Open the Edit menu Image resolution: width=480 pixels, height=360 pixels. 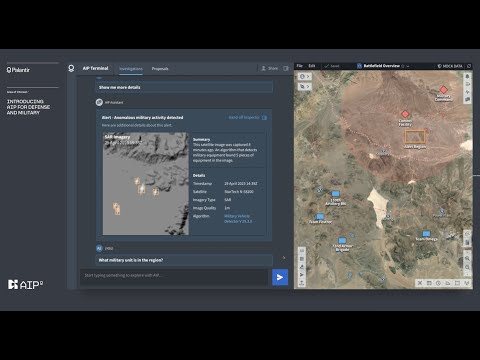(312, 66)
